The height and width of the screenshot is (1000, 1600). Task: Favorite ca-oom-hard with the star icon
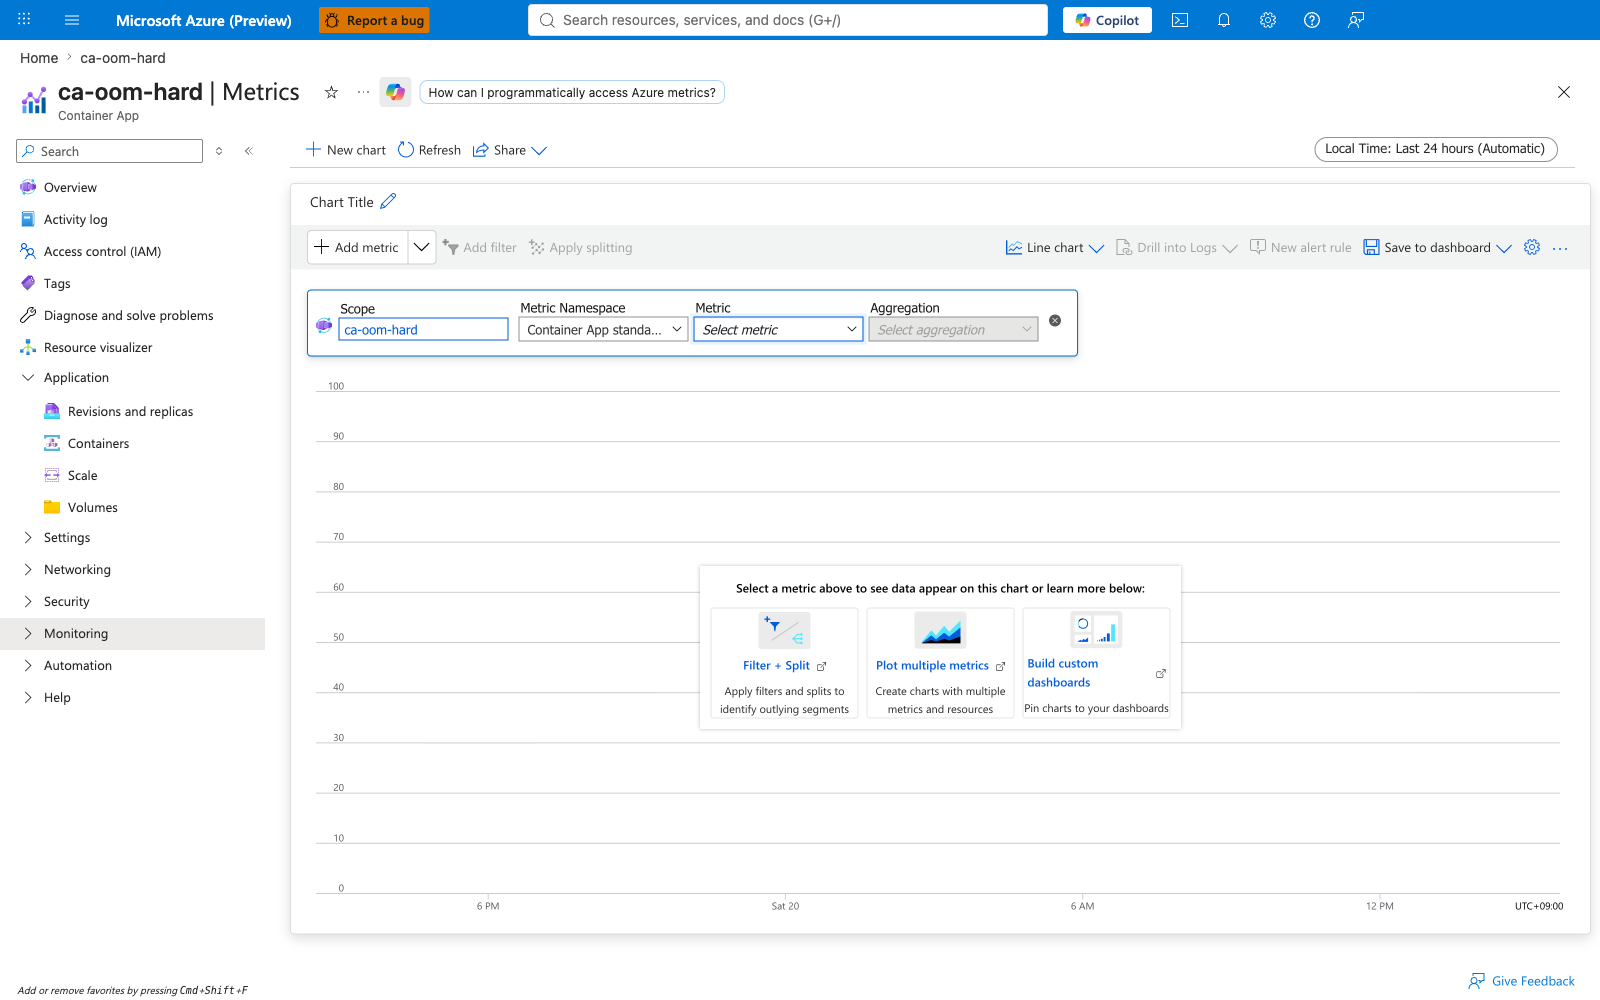point(331,92)
